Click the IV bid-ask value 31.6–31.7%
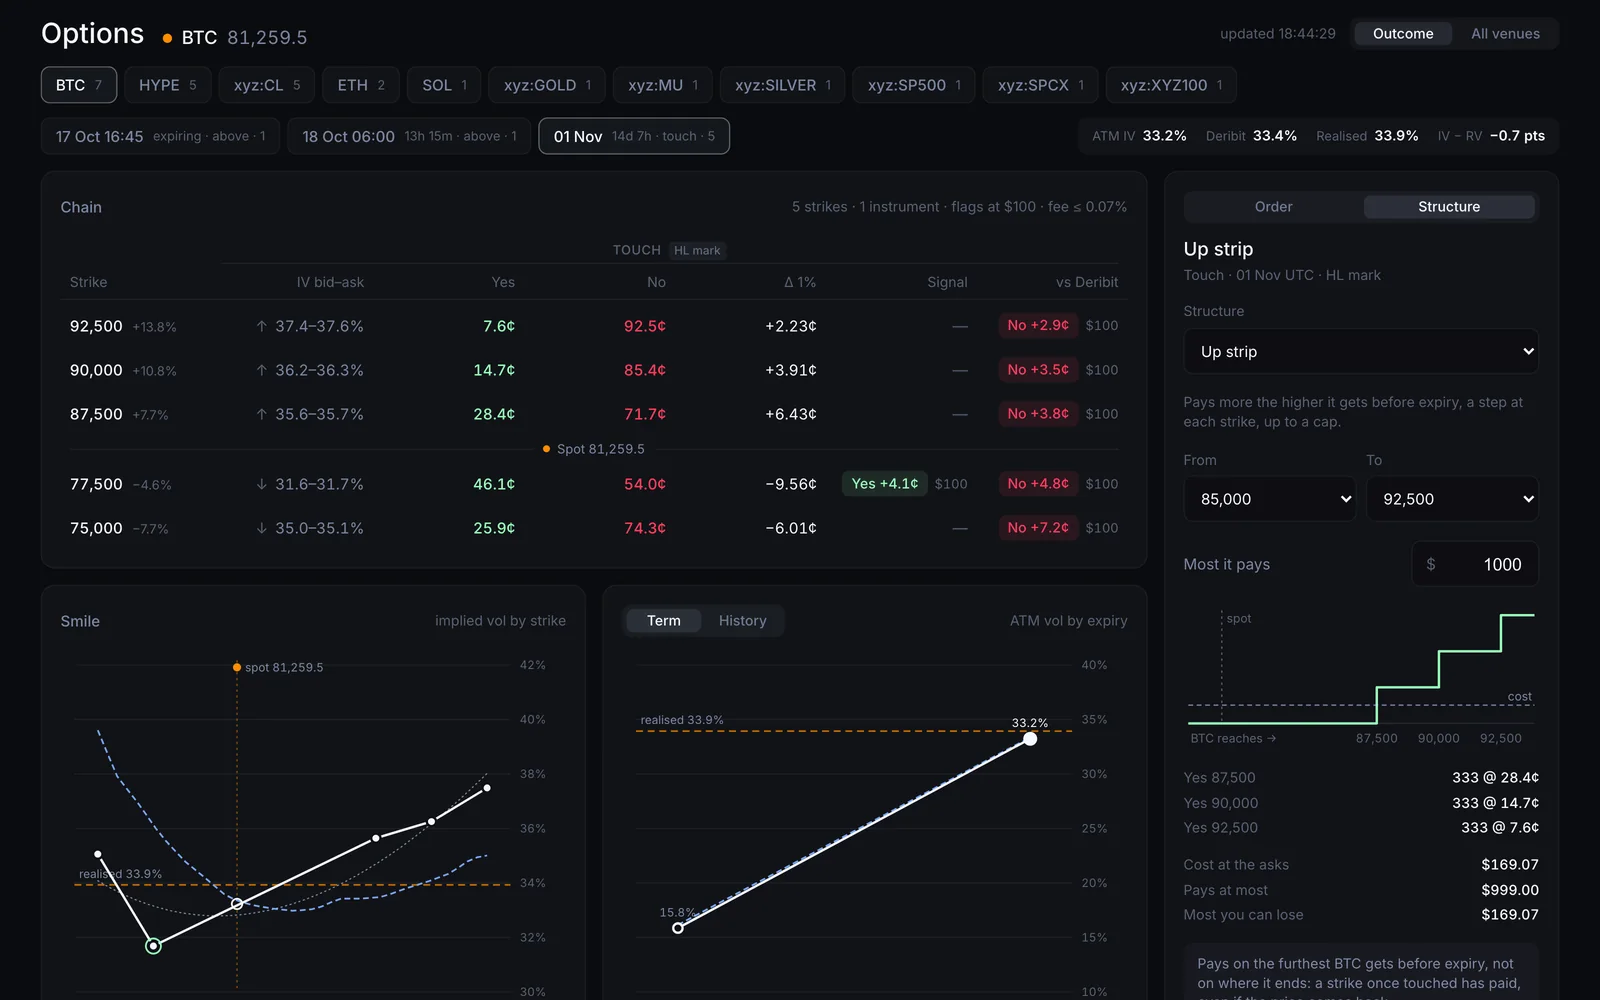1600x1000 pixels. point(319,484)
